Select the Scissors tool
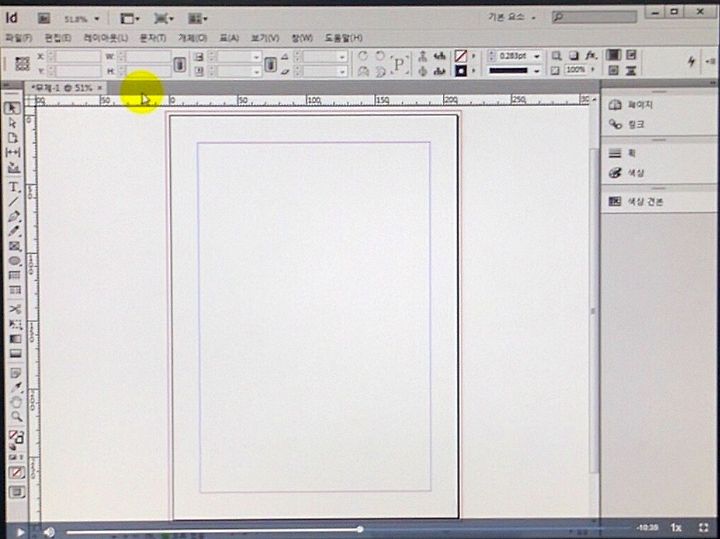Image resolution: width=720 pixels, height=539 pixels. point(15,309)
